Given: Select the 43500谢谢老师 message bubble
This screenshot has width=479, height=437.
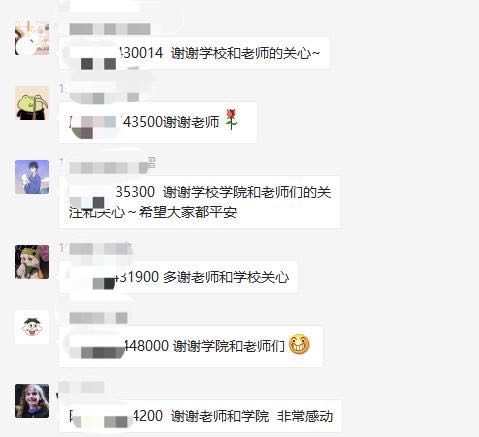Looking at the screenshot, I should [x=158, y=122].
